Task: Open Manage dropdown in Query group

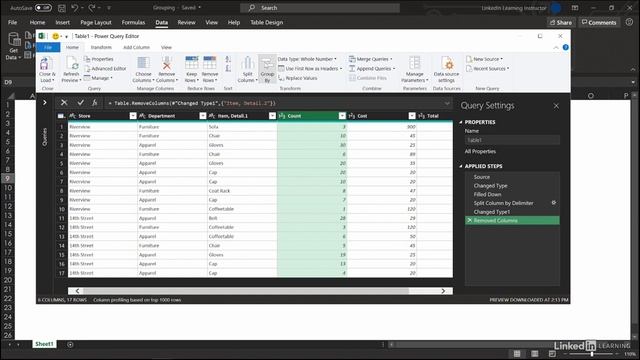Action: point(98,78)
